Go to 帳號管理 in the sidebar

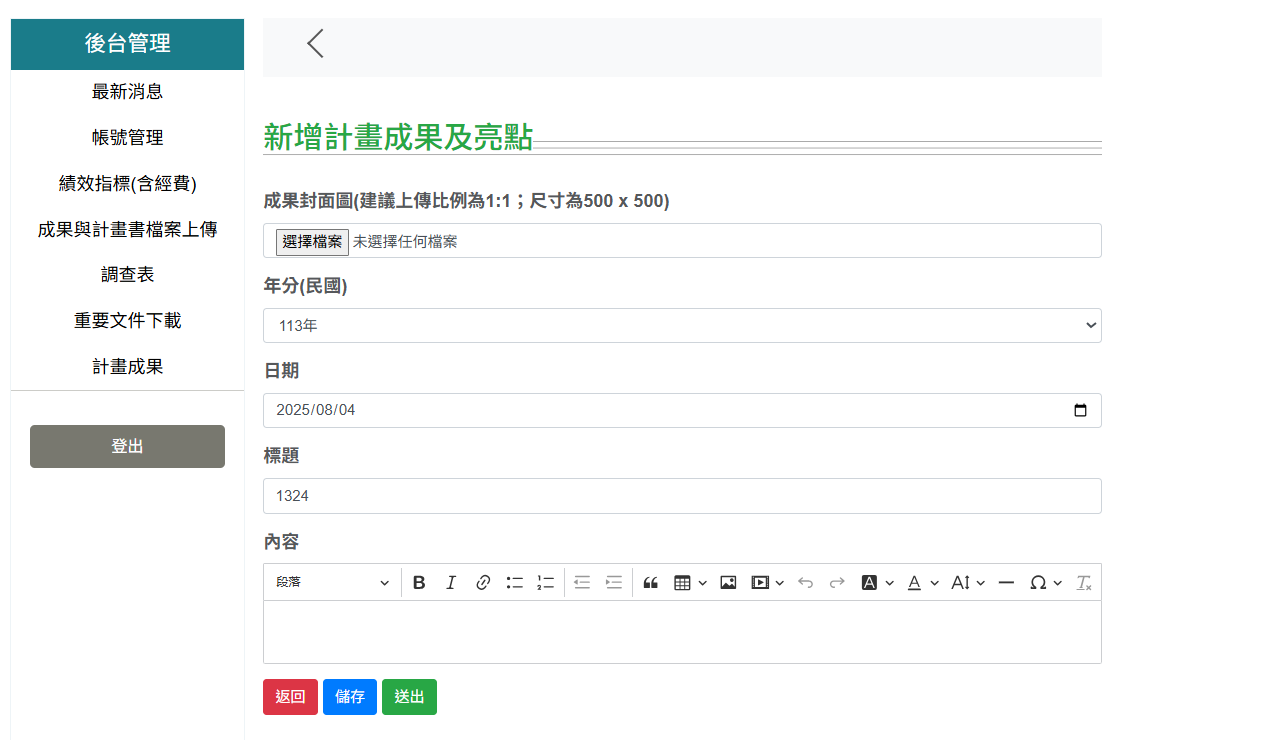(127, 138)
